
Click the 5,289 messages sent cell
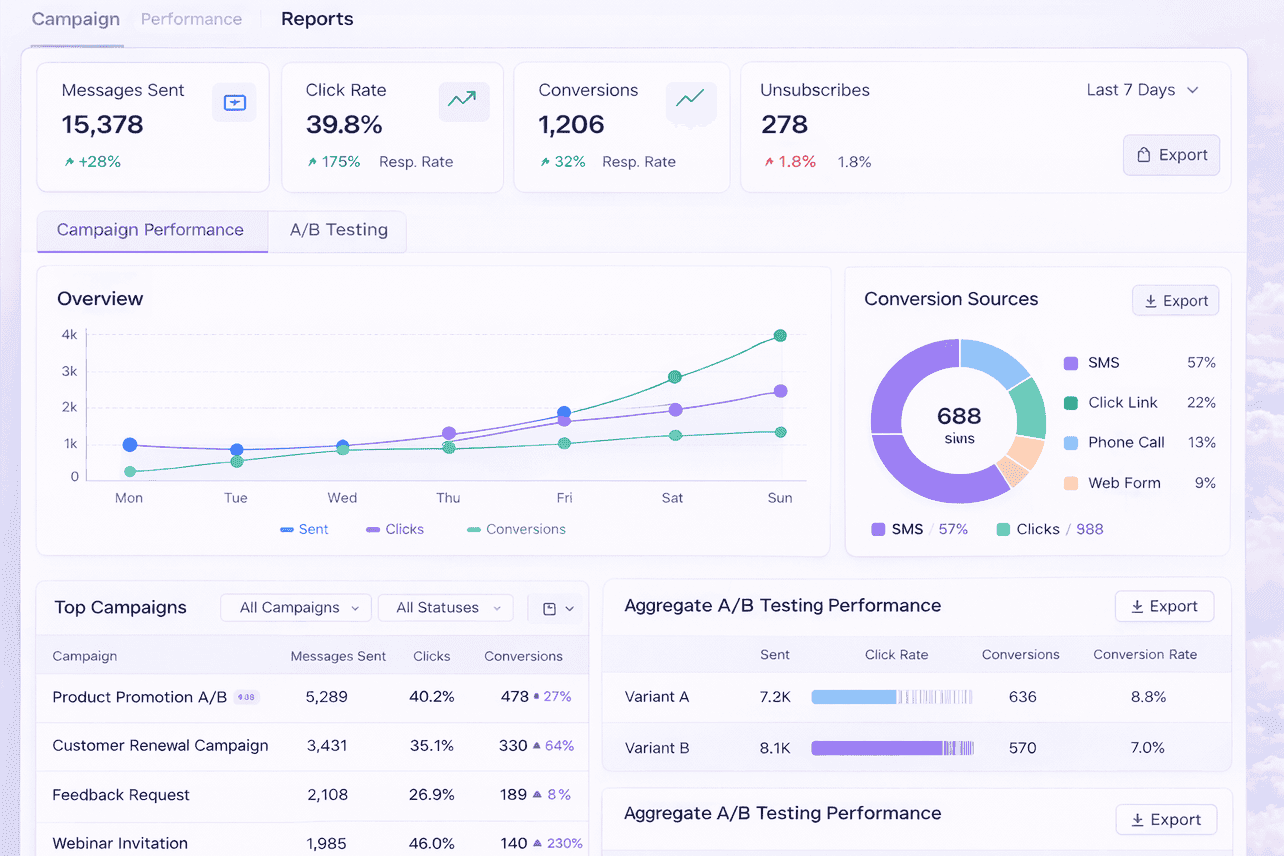pyautogui.click(x=327, y=697)
